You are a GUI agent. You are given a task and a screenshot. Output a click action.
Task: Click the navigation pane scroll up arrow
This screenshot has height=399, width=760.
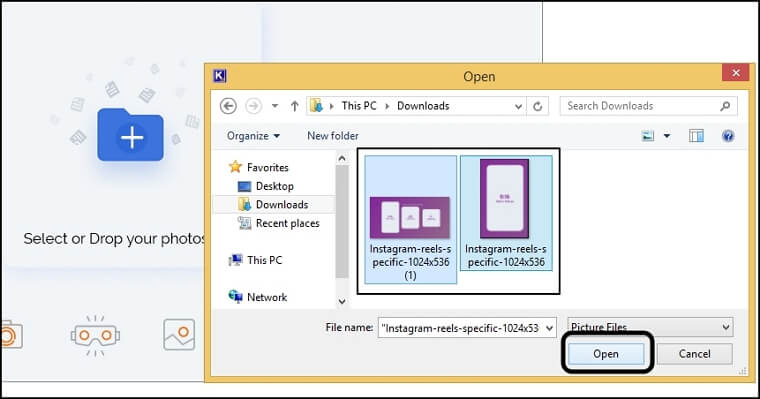(x=342, y=158)
